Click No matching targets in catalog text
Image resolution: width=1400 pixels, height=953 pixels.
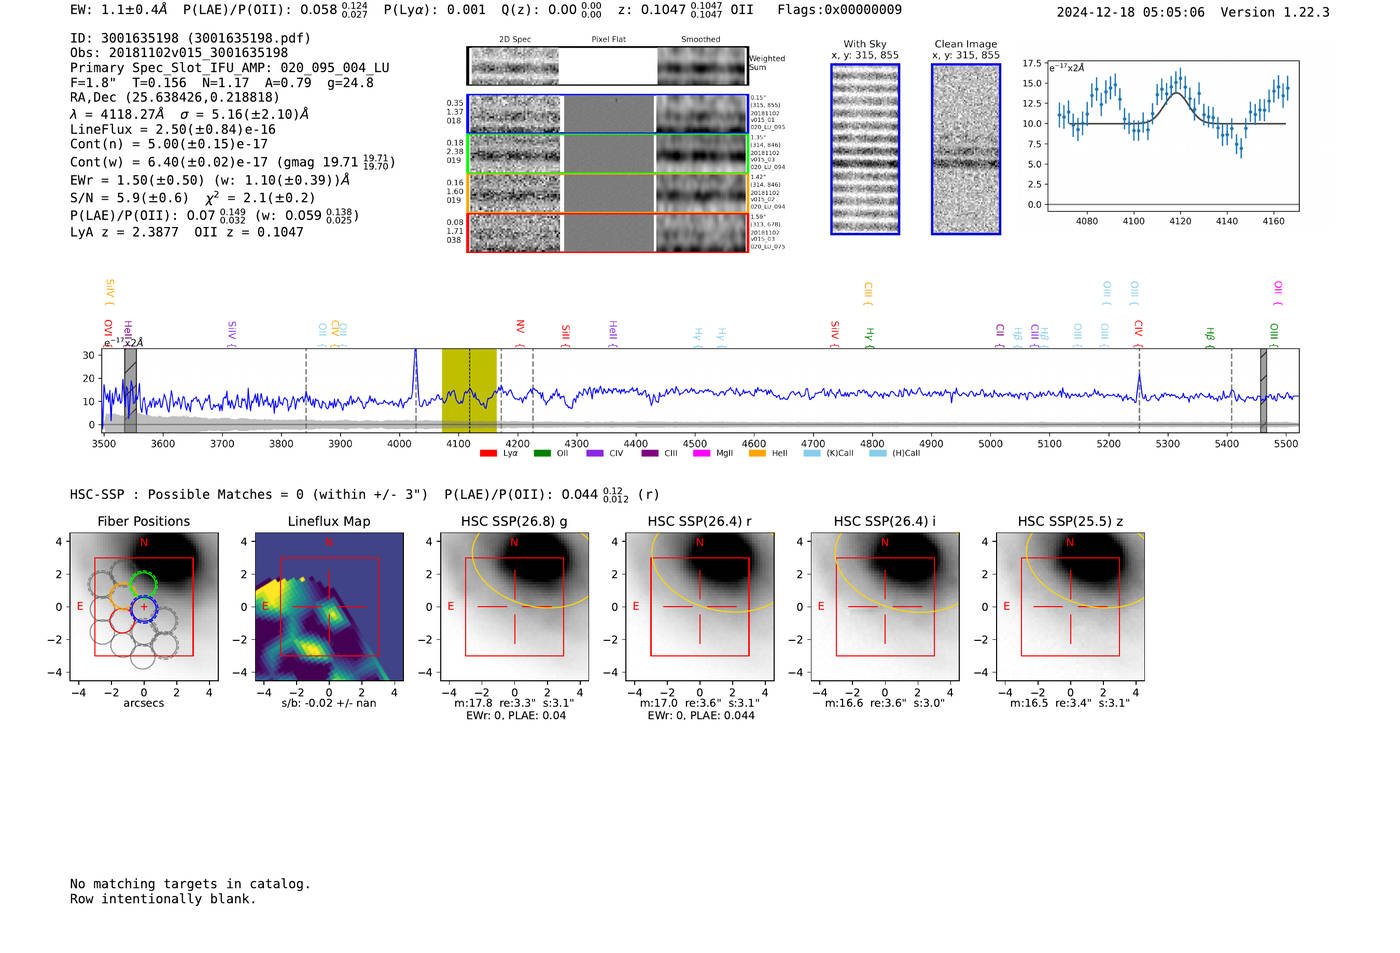190,884
